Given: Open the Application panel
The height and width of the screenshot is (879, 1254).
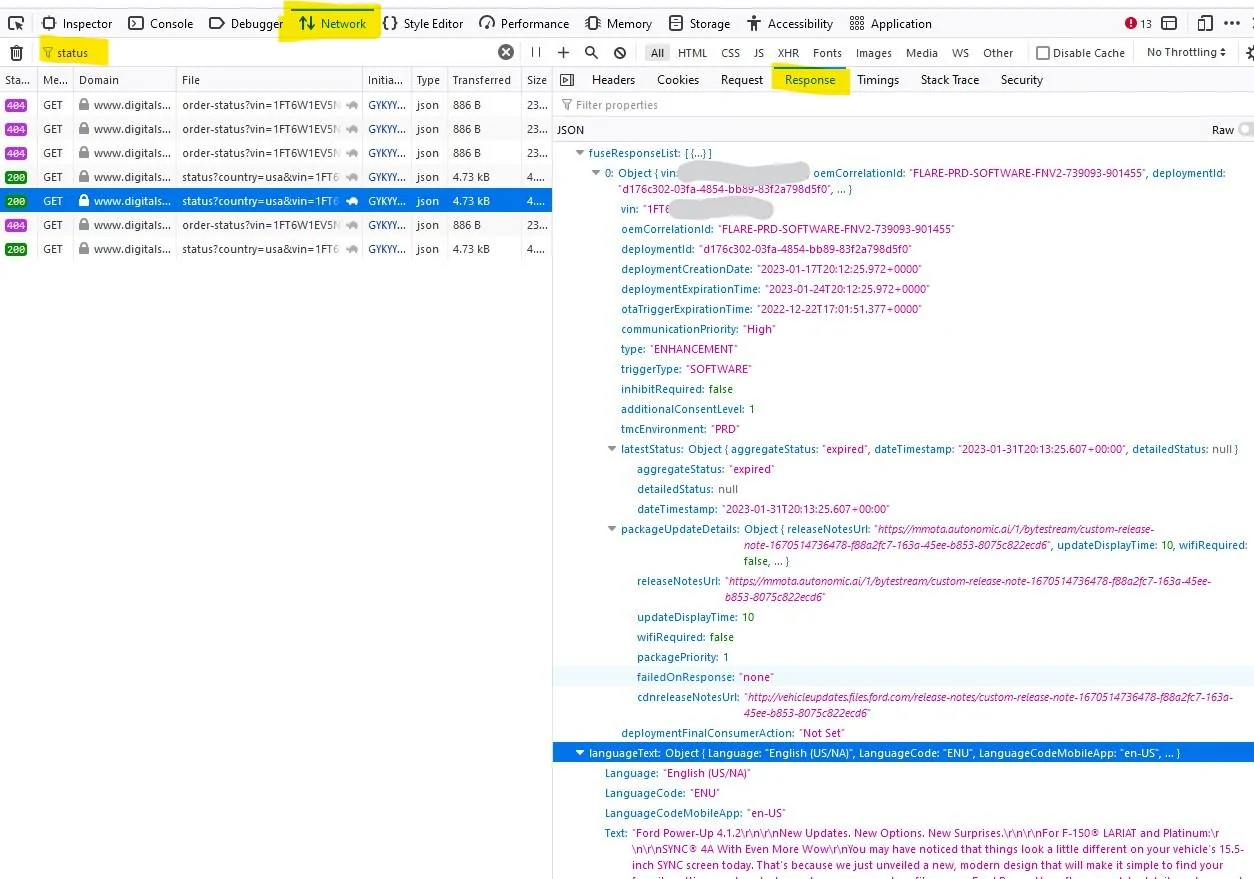Looking at the screenshot, I should point(890,23).
